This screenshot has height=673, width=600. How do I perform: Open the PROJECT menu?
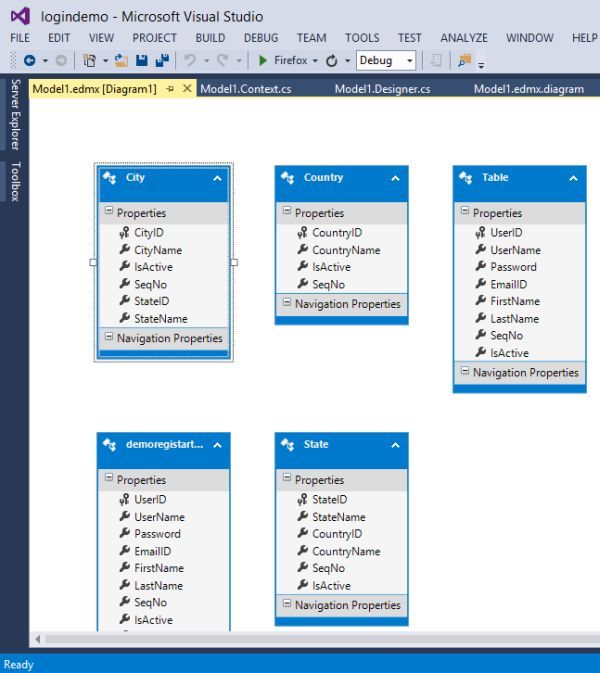[155, 38]
